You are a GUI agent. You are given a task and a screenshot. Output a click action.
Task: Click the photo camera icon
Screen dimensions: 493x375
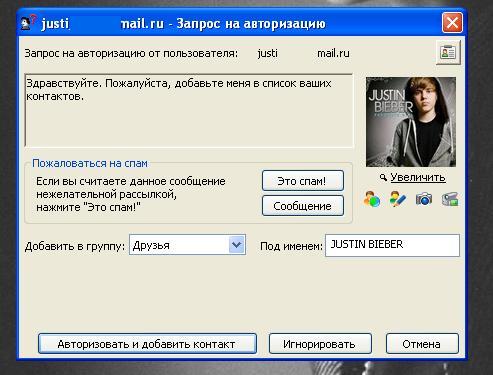[x=424, y=199]
